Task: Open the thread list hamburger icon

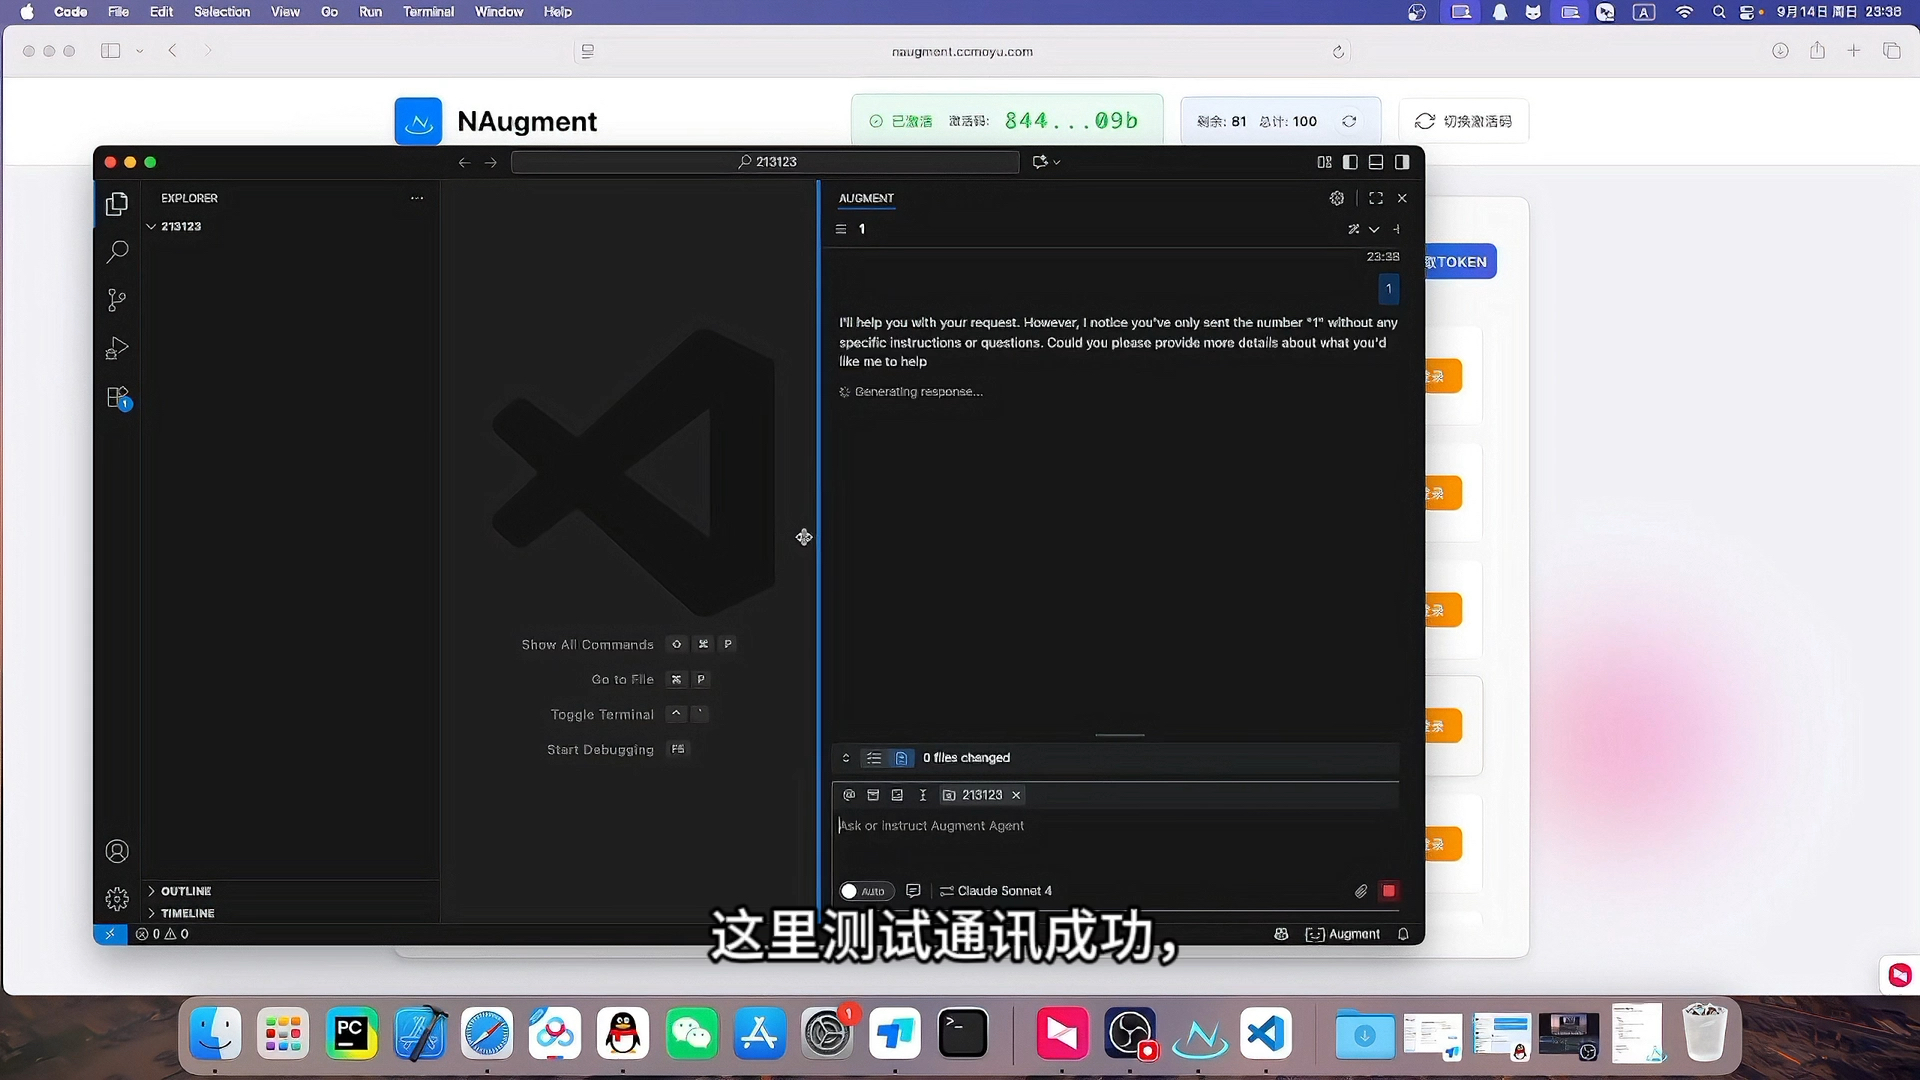Action: pyautogui.click(x=841, y=229)
